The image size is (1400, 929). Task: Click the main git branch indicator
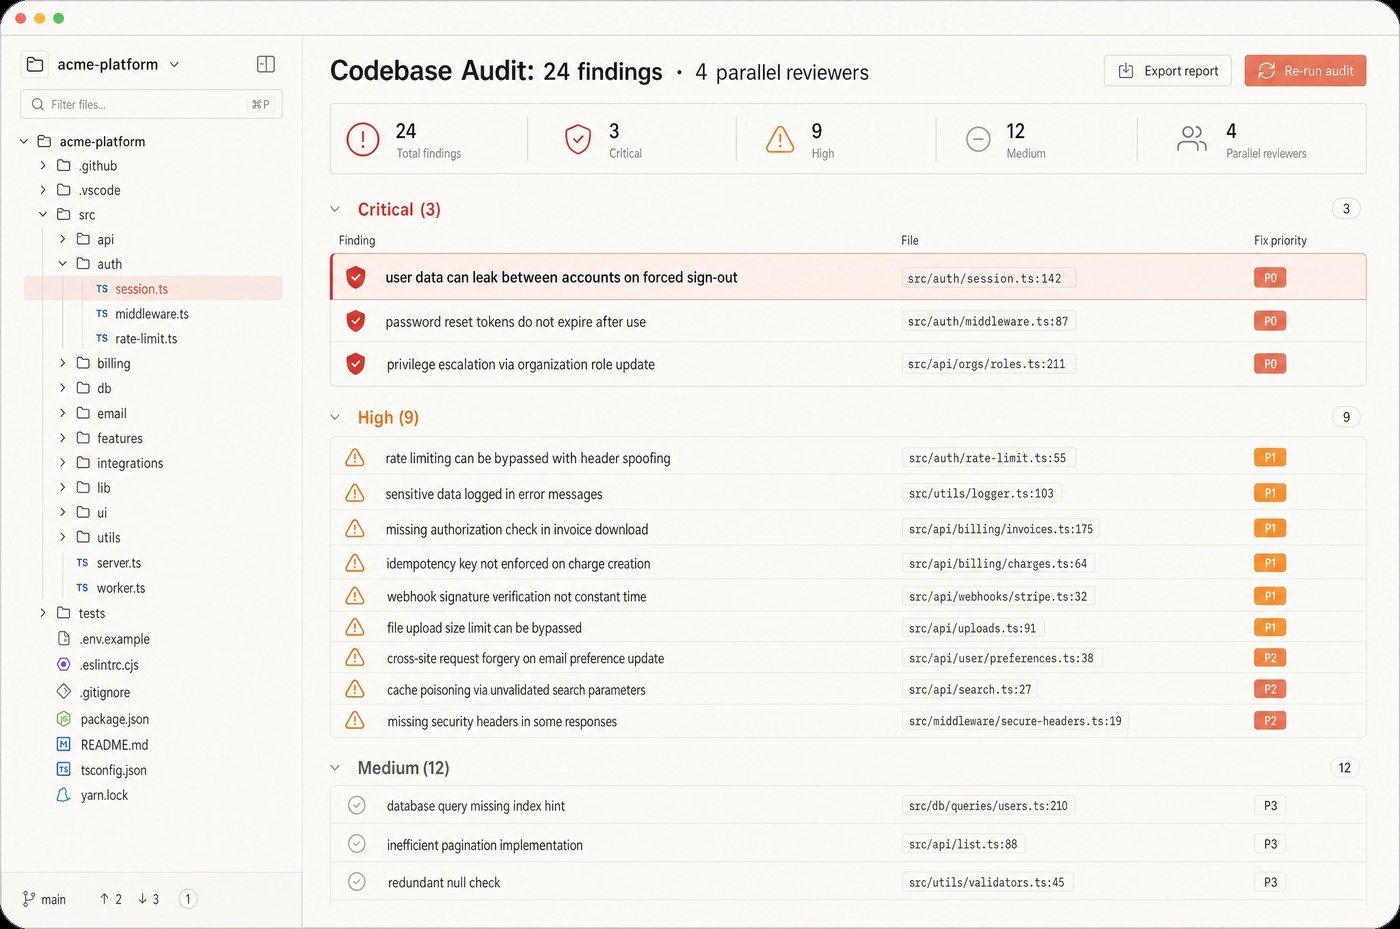pos(44,899)
